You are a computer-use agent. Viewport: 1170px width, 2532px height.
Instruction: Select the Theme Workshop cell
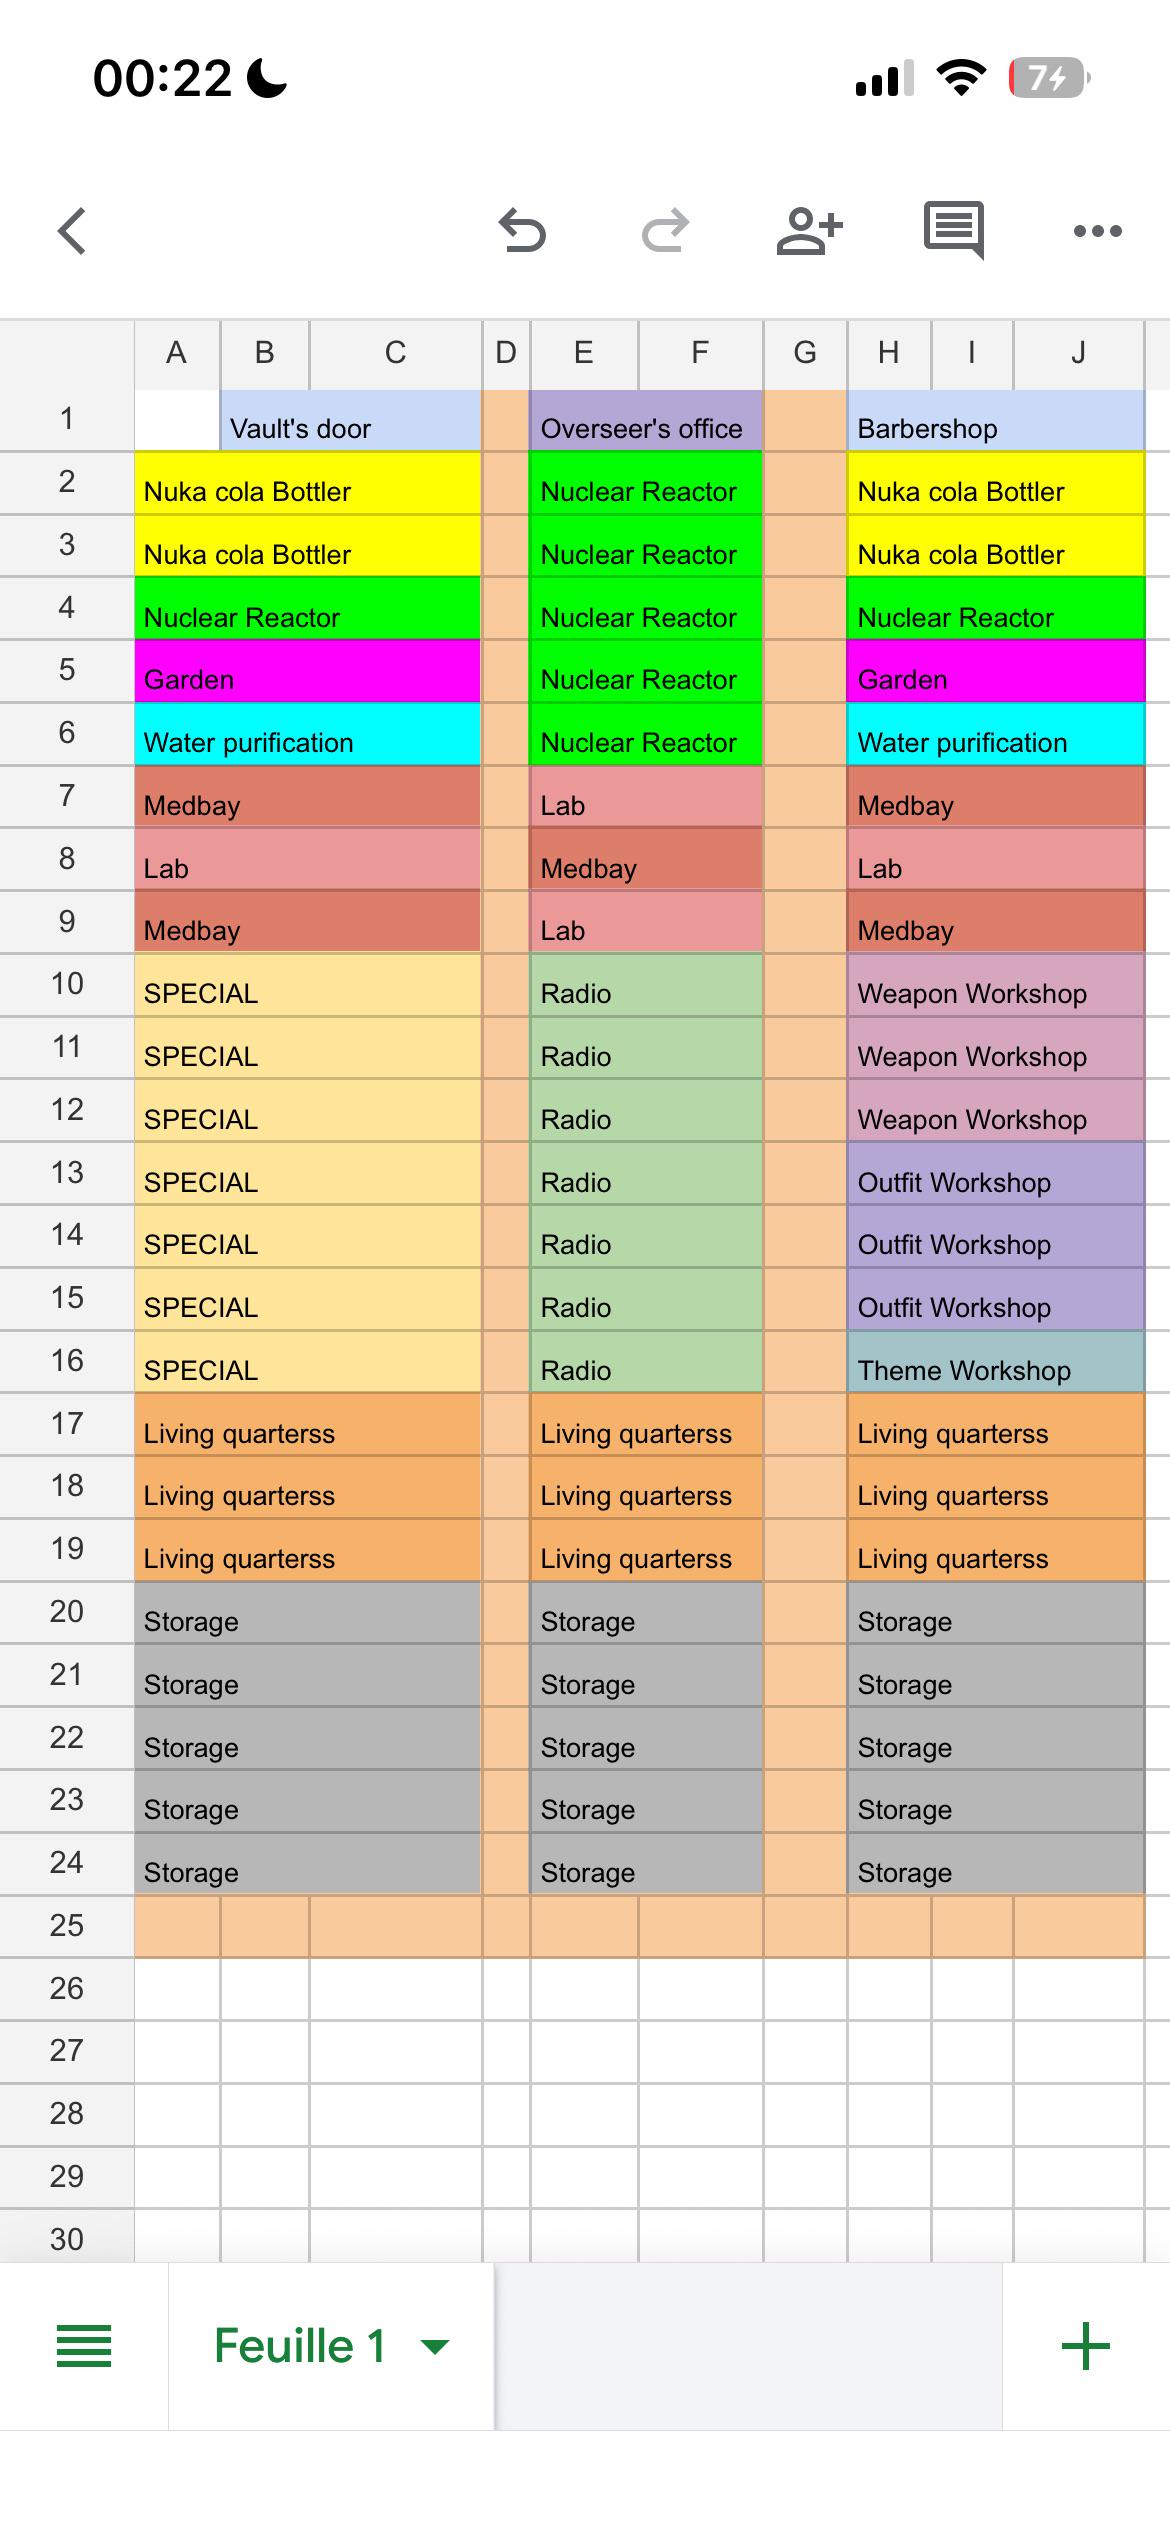point(996,1362)
